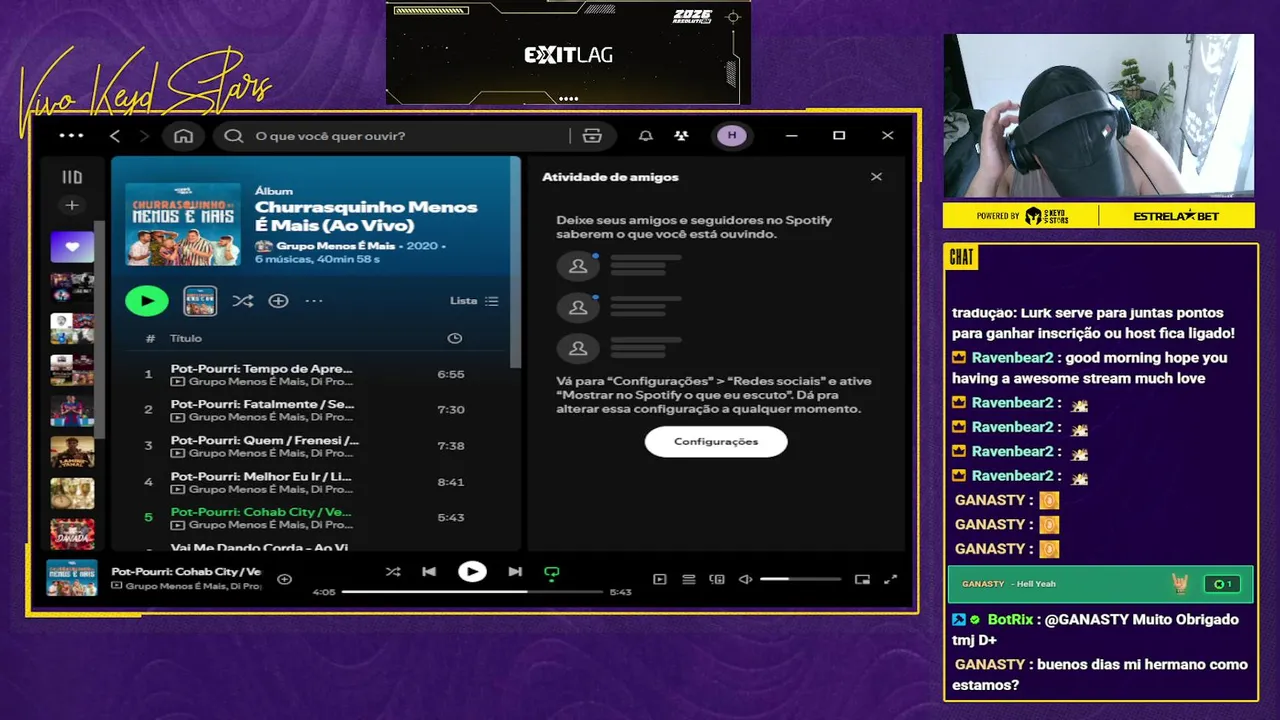Open the connect to a device icon
This screenshot has width=1280, height=720.
[x=717, y=579]
